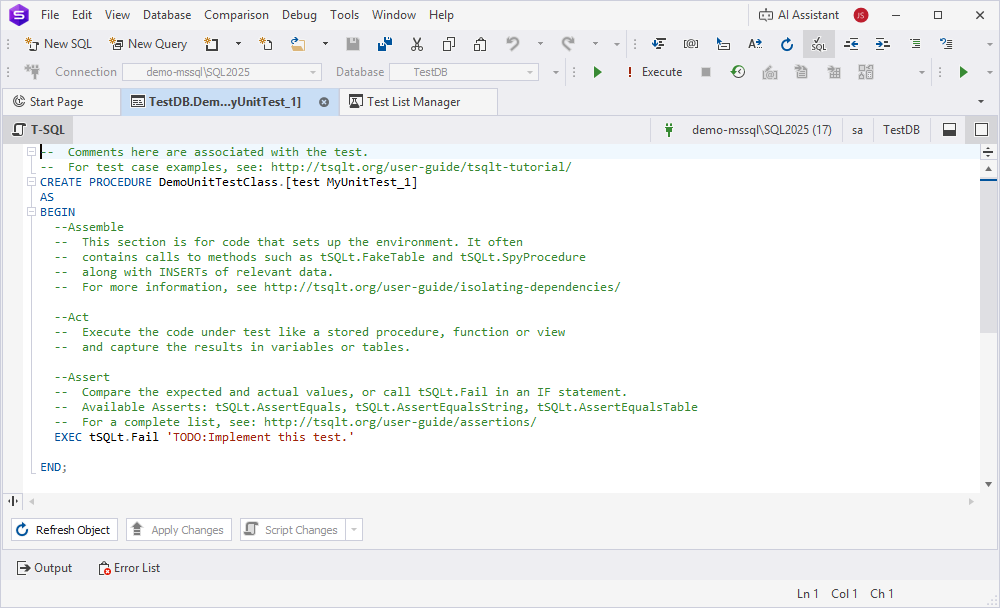Open the Comparison menu

pos(236,15)
